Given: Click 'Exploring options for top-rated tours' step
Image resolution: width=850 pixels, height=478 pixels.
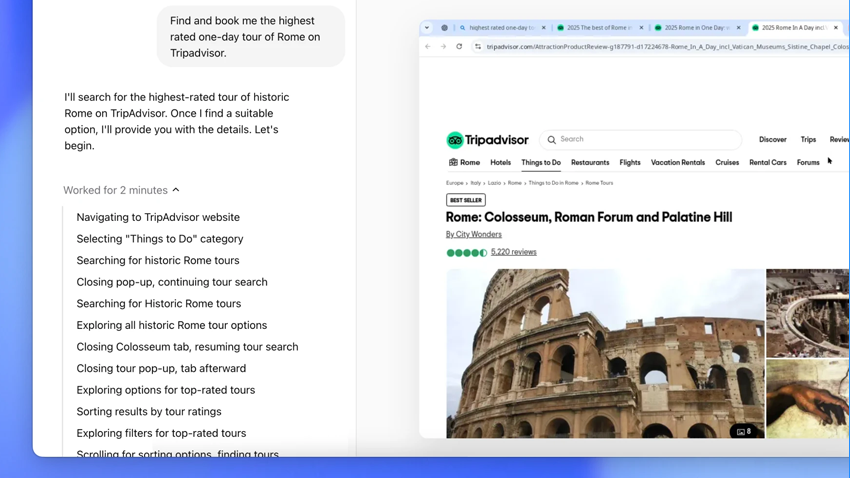Looking at the screenshot, I should (x=165, y=390).
